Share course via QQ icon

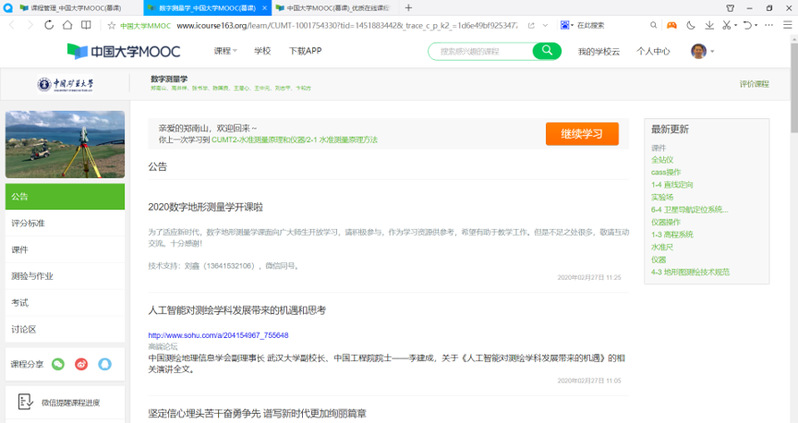(105, 365)
